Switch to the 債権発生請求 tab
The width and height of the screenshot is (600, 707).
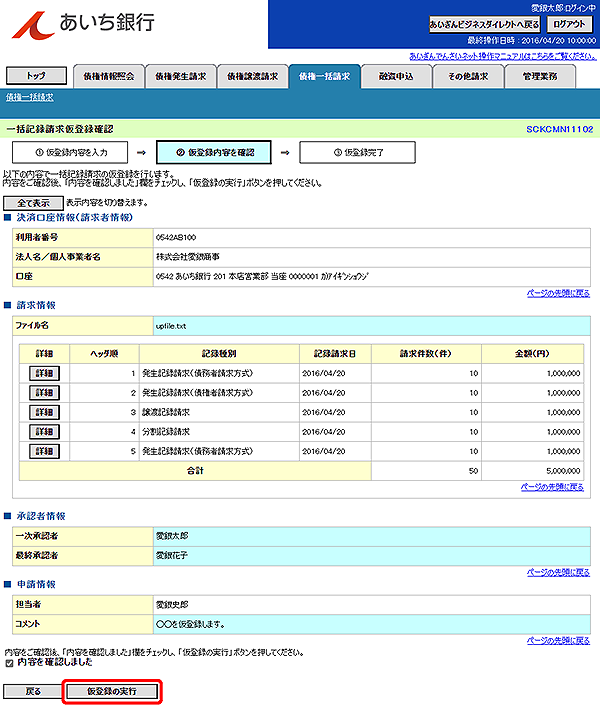[181, 77]
